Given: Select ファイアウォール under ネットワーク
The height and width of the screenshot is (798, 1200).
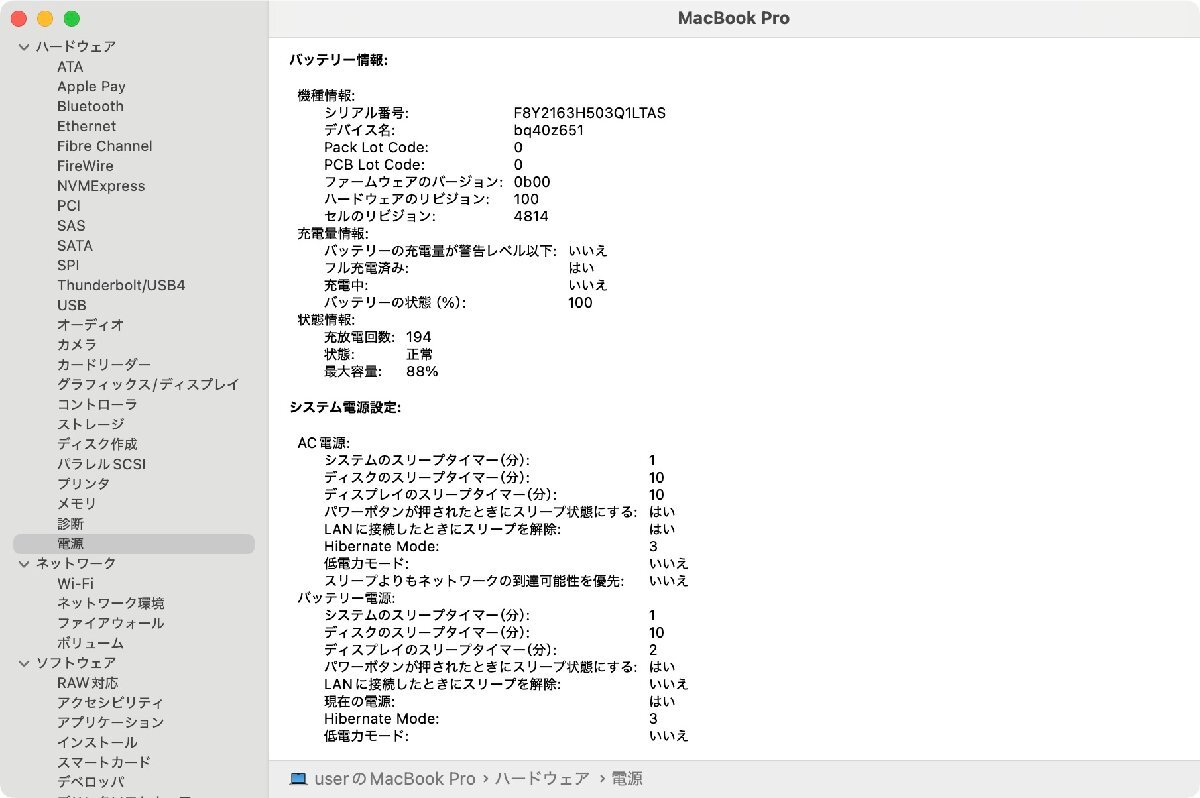Looking at the screenshot, I should [x=107, y=623].
